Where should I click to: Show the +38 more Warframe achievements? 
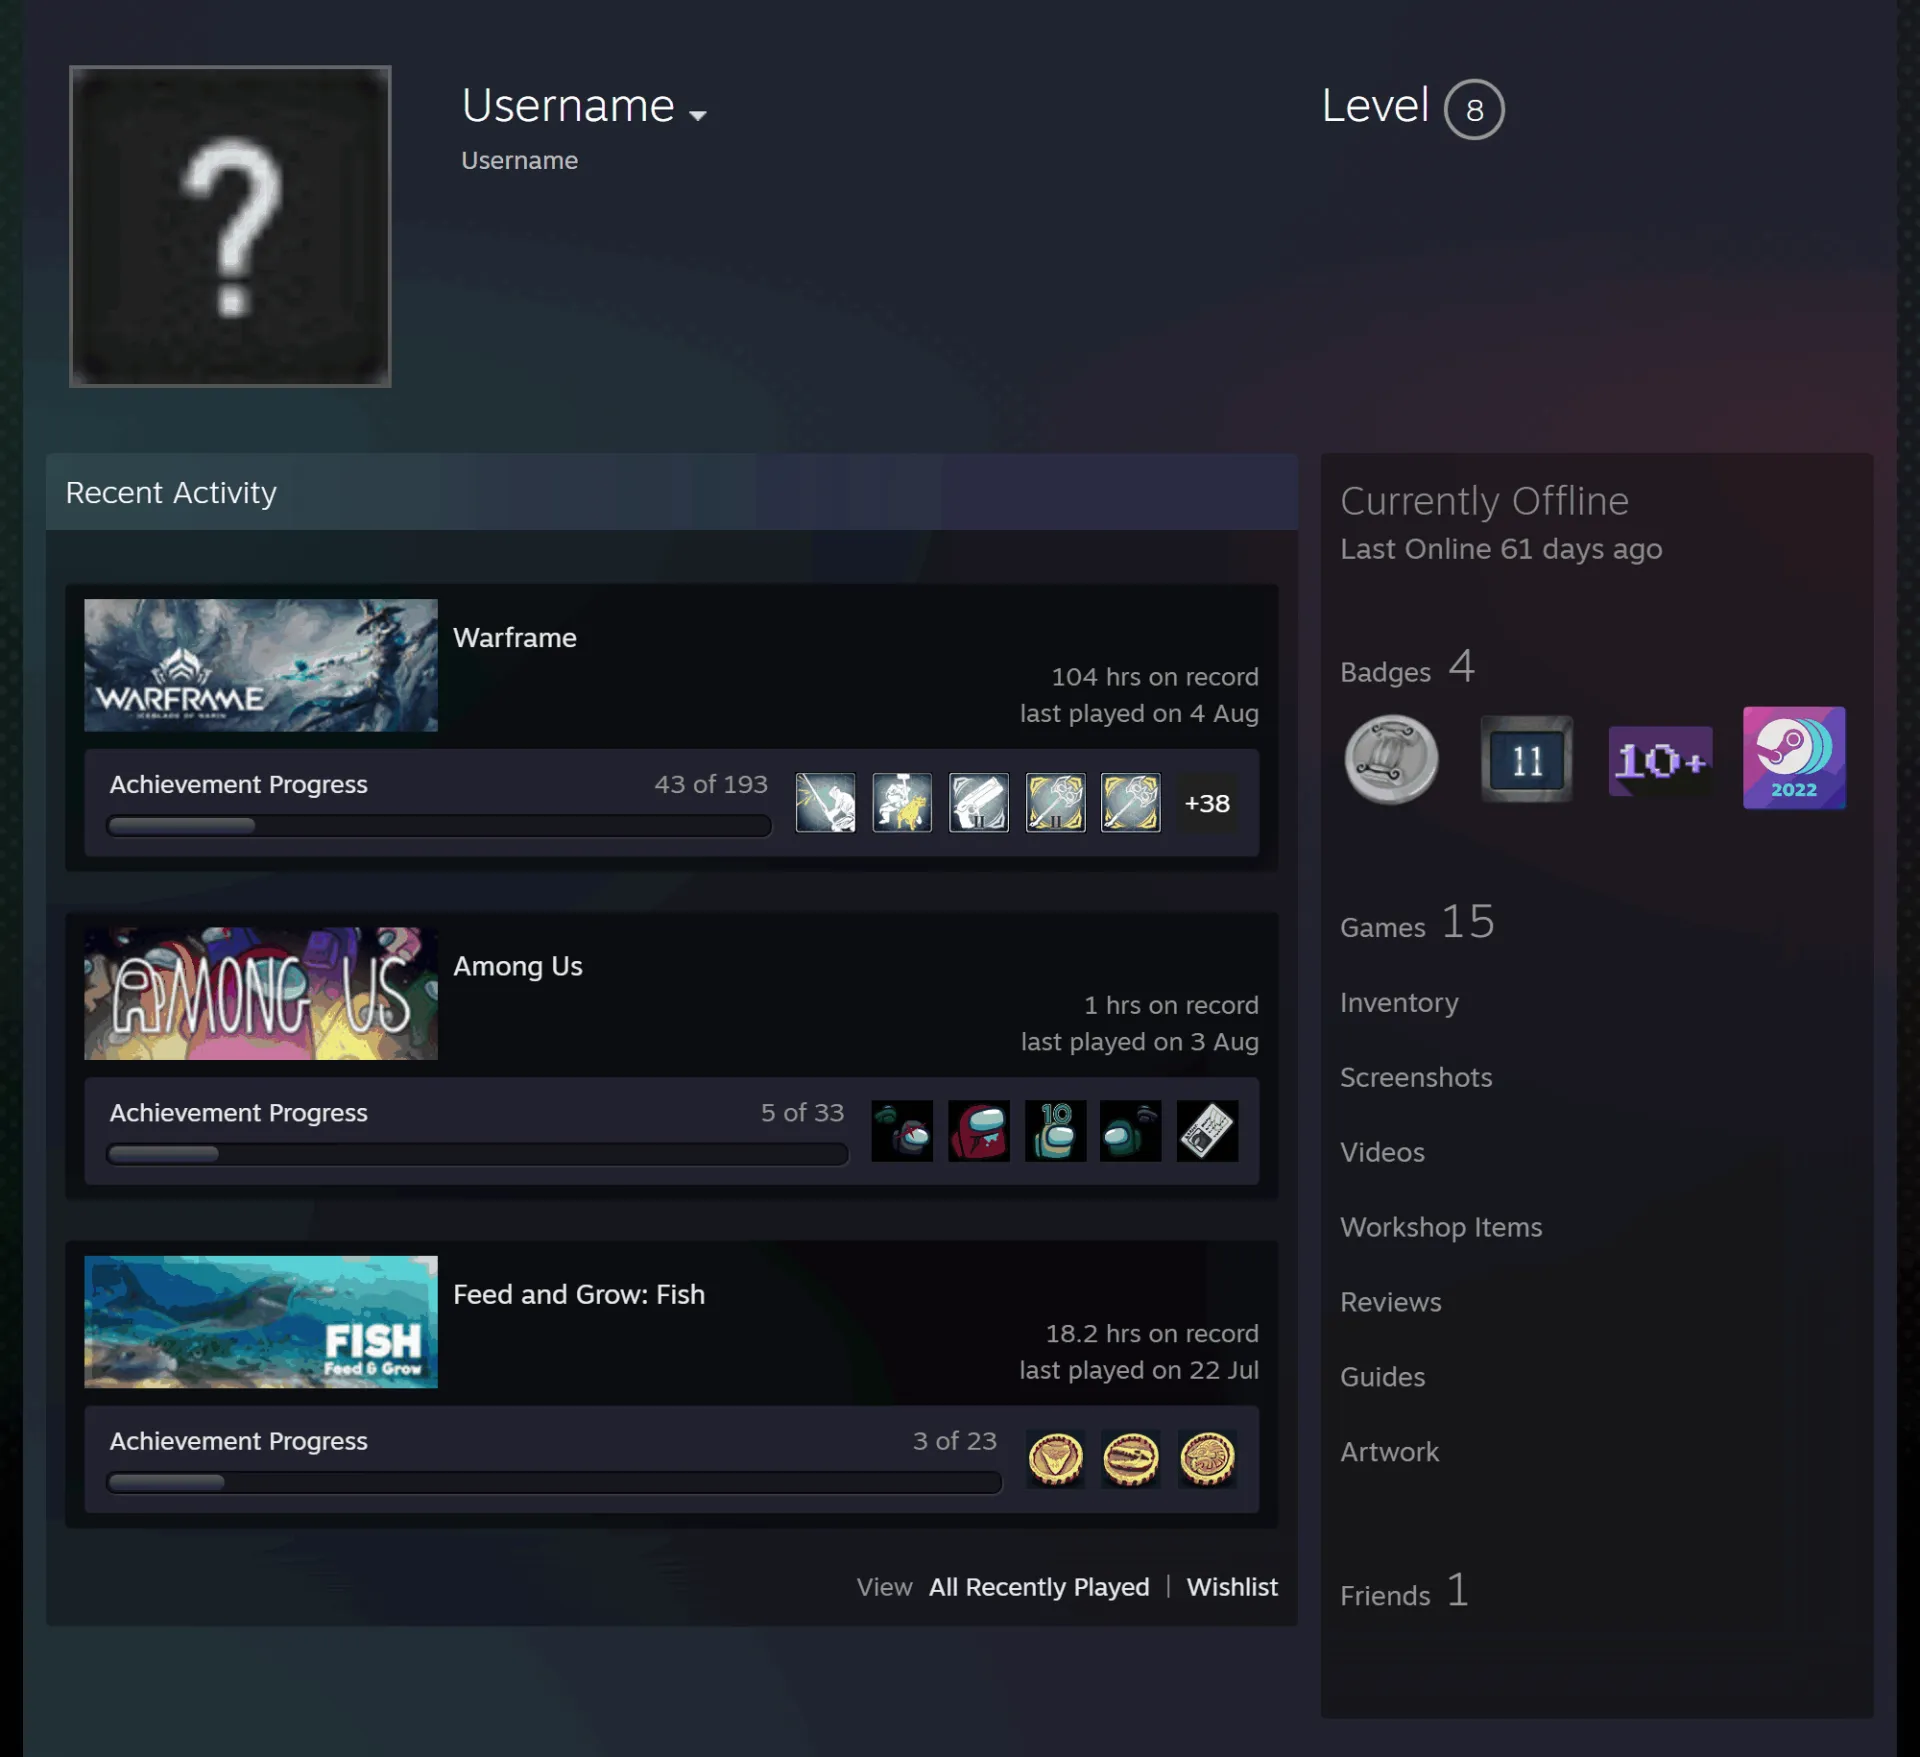tap(1207, 803)
